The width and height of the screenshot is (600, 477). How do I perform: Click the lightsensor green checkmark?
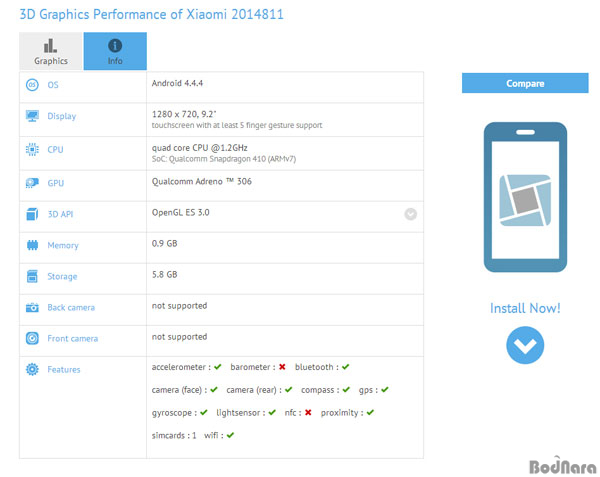pos(272,412)
